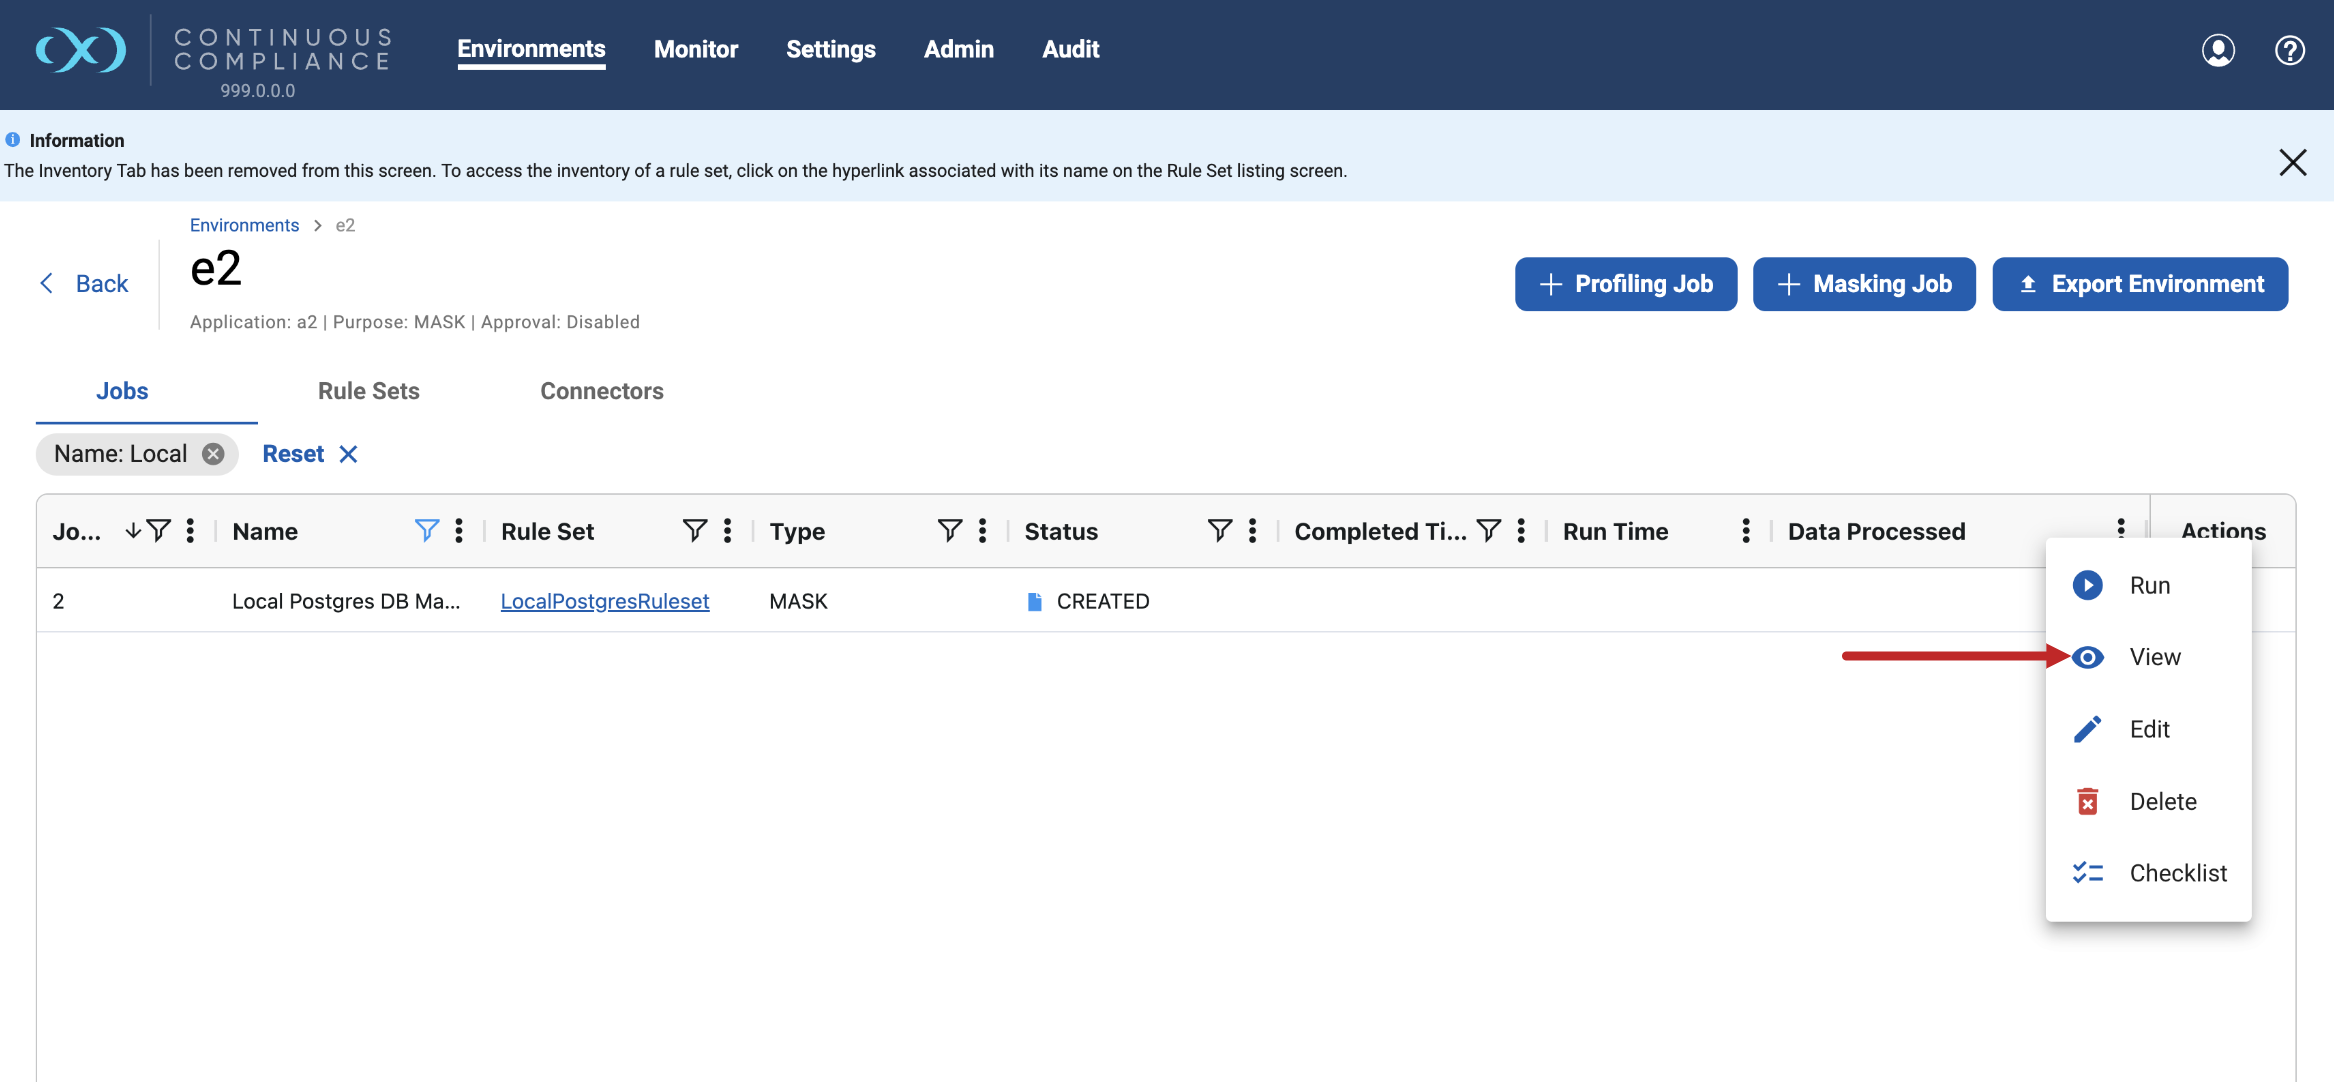Screen dimensions: 2334x1082
Task: Open the help question mark icon
Action: (2289, 50)
